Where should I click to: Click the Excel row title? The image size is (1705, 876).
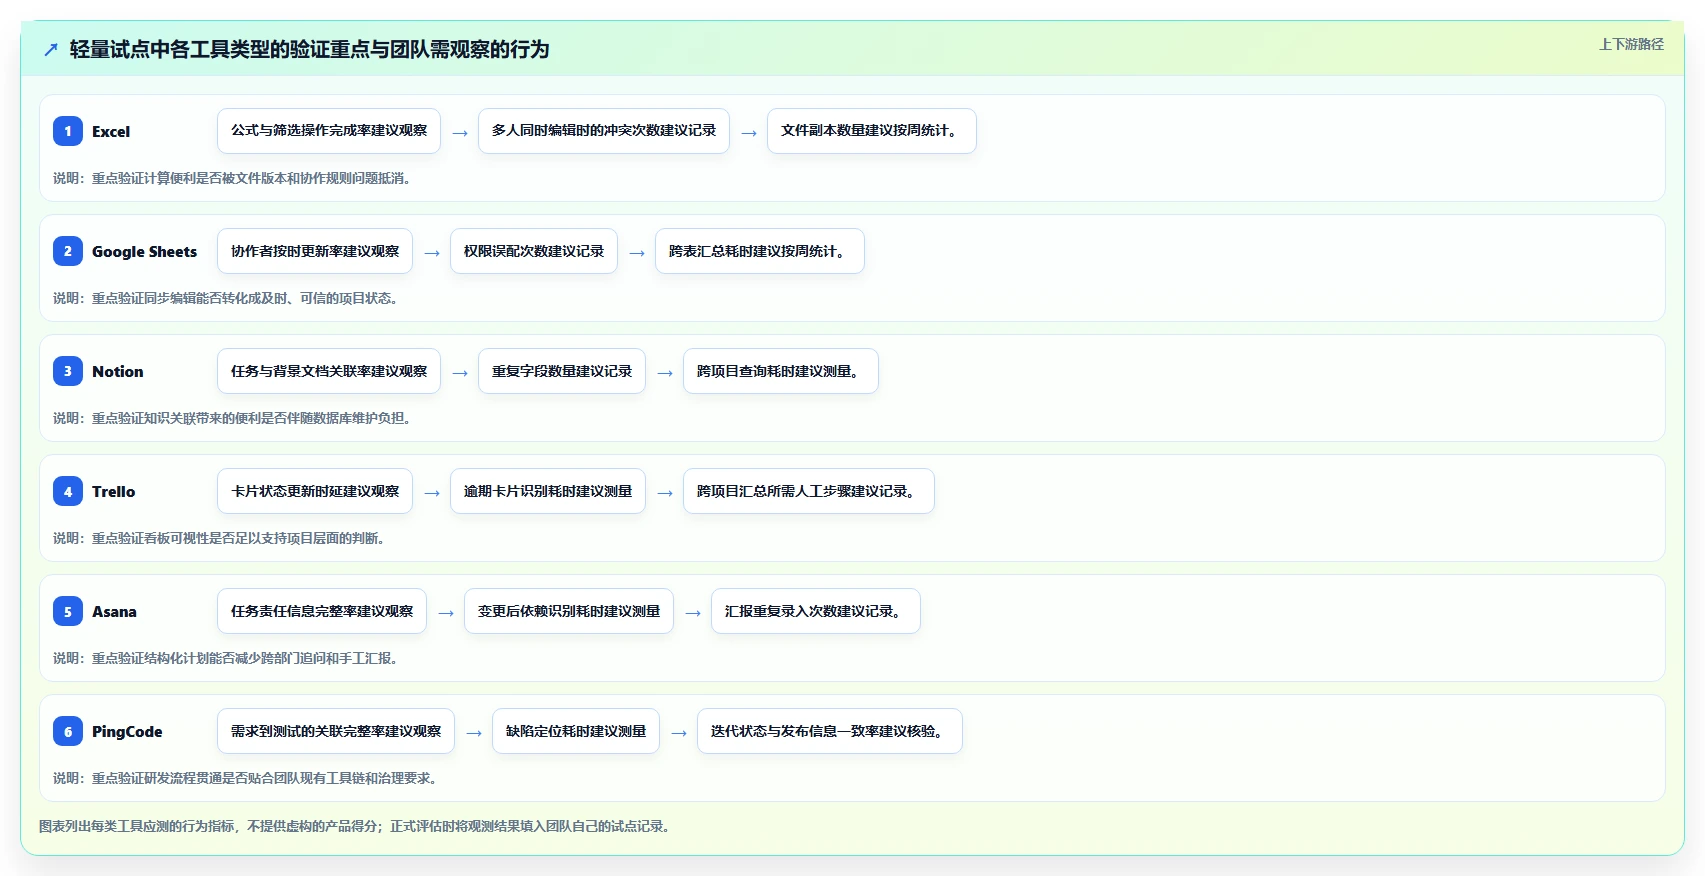pos(111,131)
